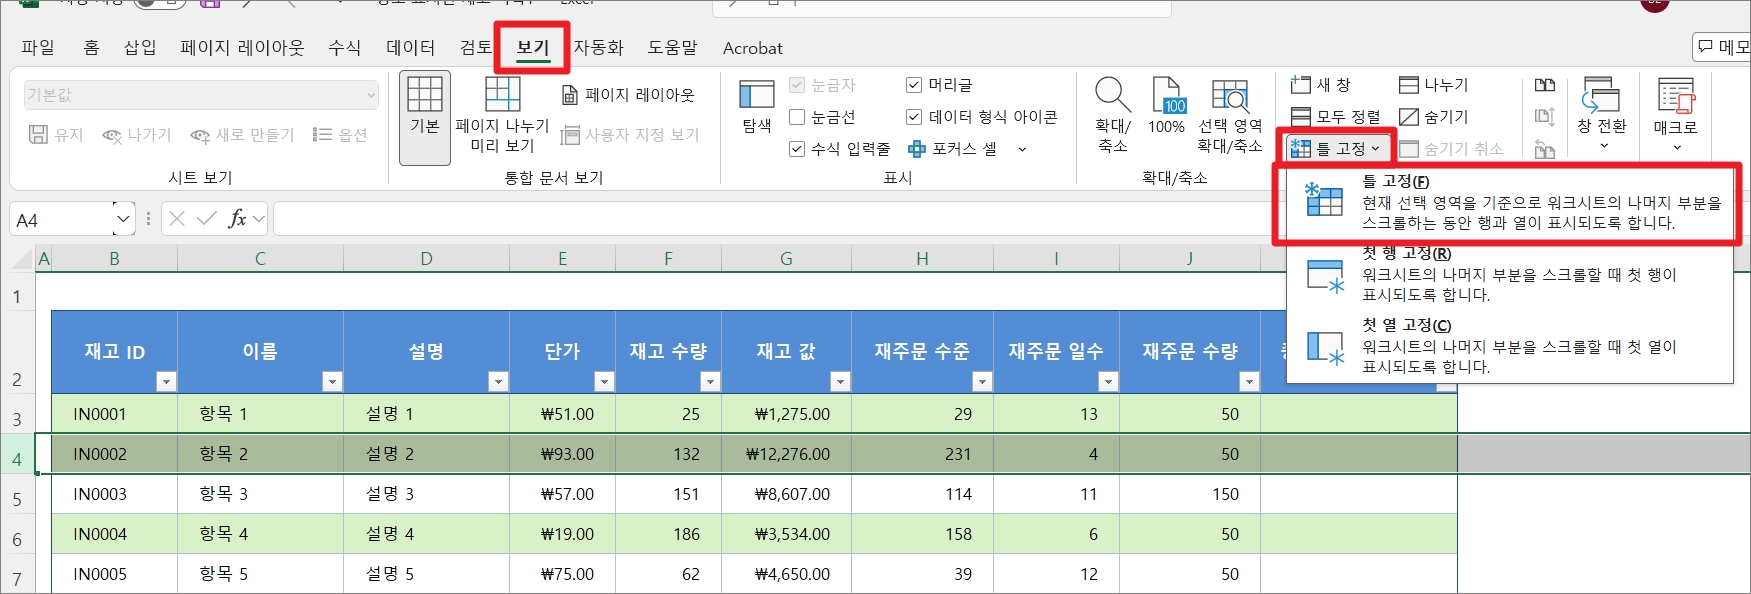Toggle the 머리글 headings checkbox
1751x594 pixels.
click(913, 85)
